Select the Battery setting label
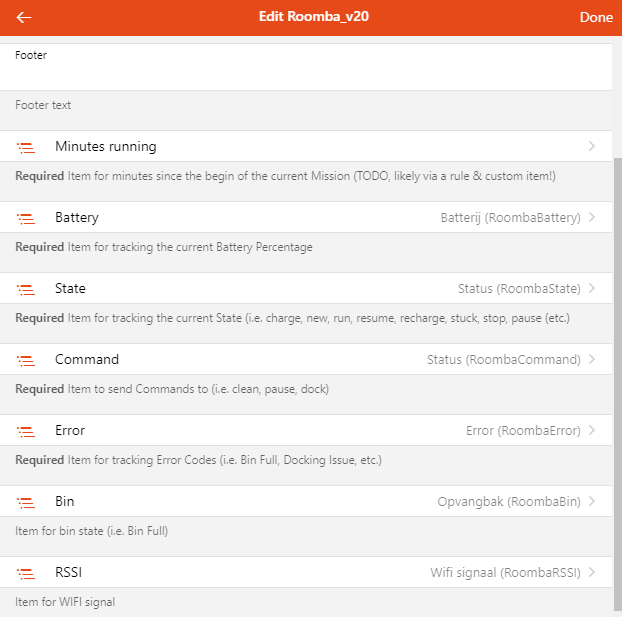The image size is (622, 617). pos(77,217)
